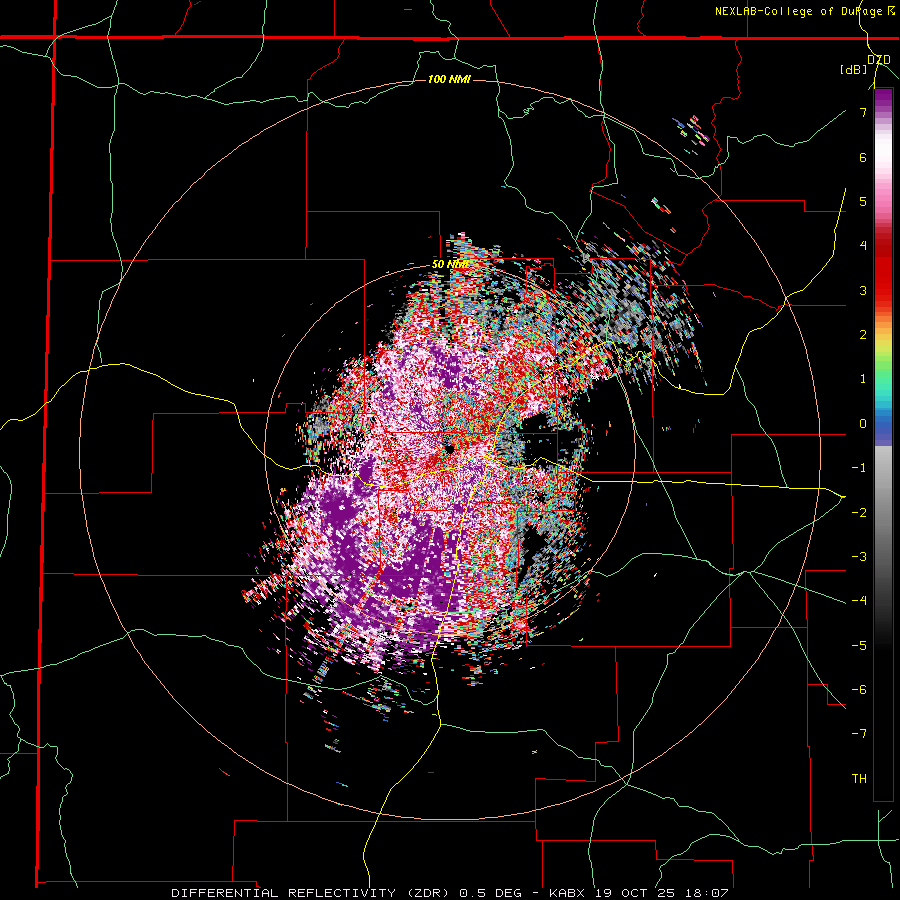Pick the red band of the color bar
This screenshot has height=900, width=900.
(883, 270)
